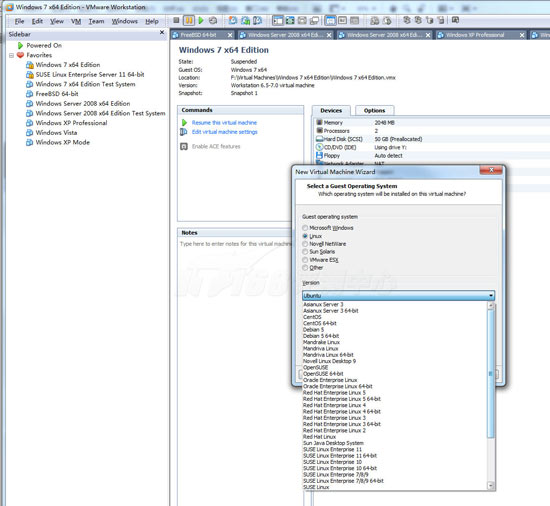Click the FreeBSD 64-bit sidebar VM icon

tap(29, 94)
